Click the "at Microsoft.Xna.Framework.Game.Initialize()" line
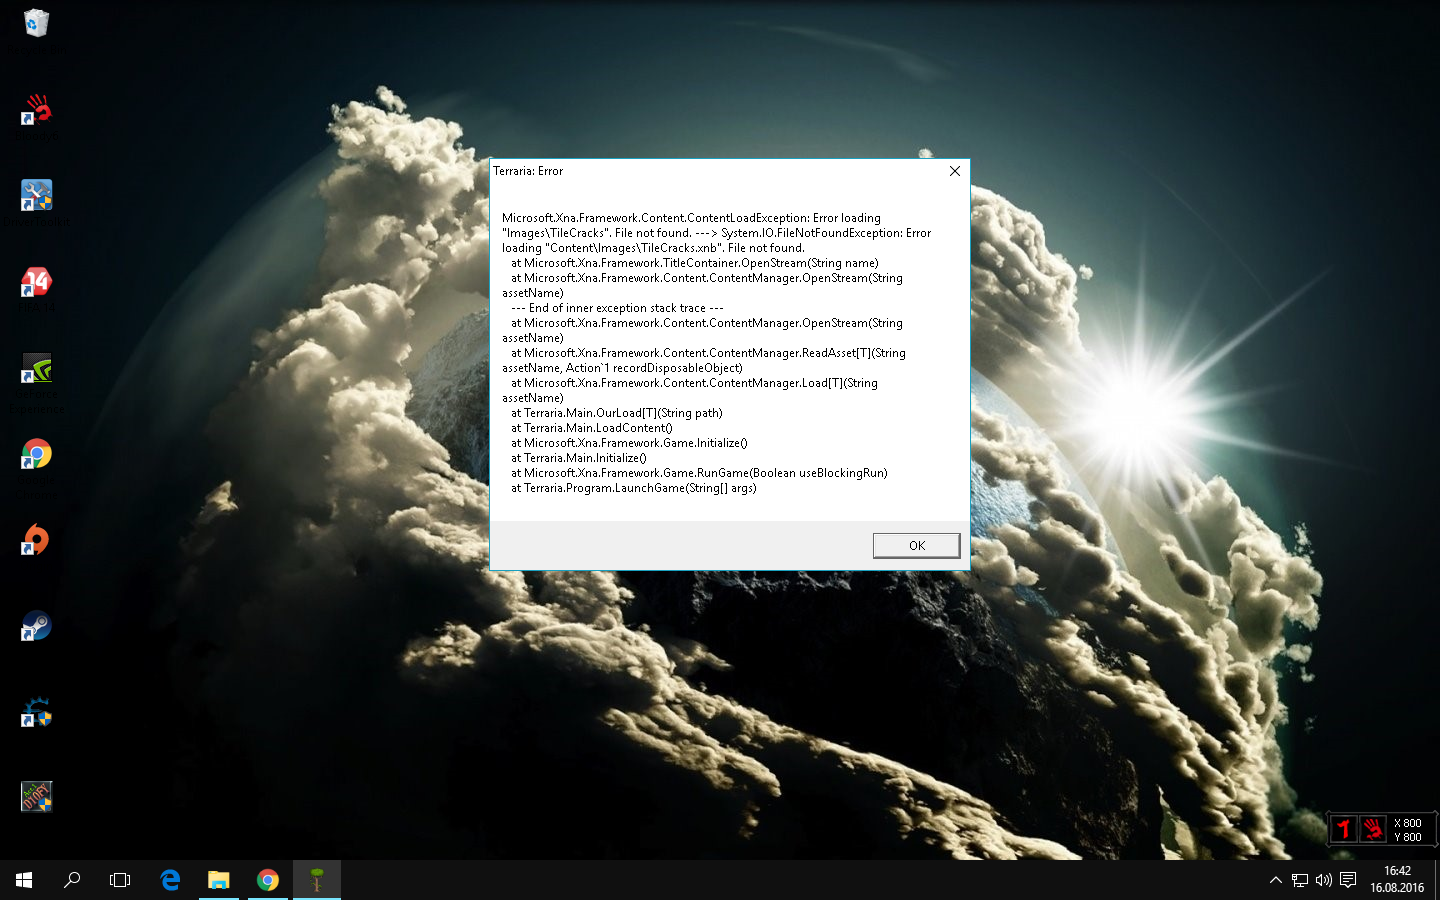This screenshot has width=1440, height=900. tap(629, 443)
